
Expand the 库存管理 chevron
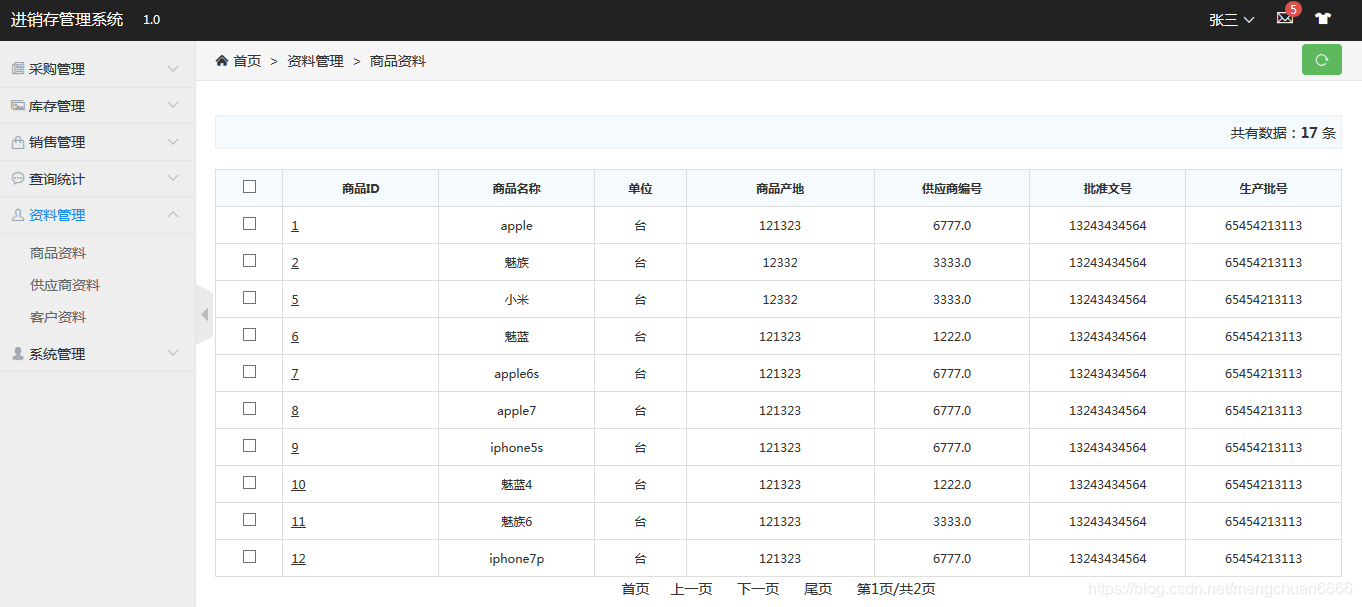pyautogui.click(x=173, y=105)
